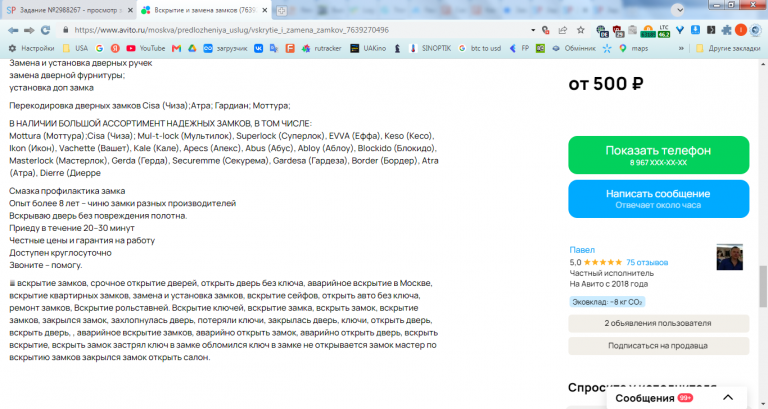Open the Google Drive bookmark icon
The image size is (768, 409).
point(192,48)
